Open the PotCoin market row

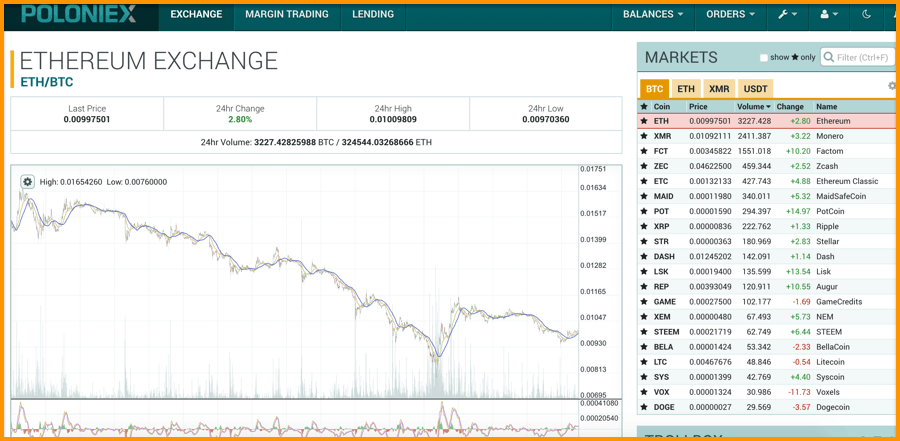tap(767, 211)
